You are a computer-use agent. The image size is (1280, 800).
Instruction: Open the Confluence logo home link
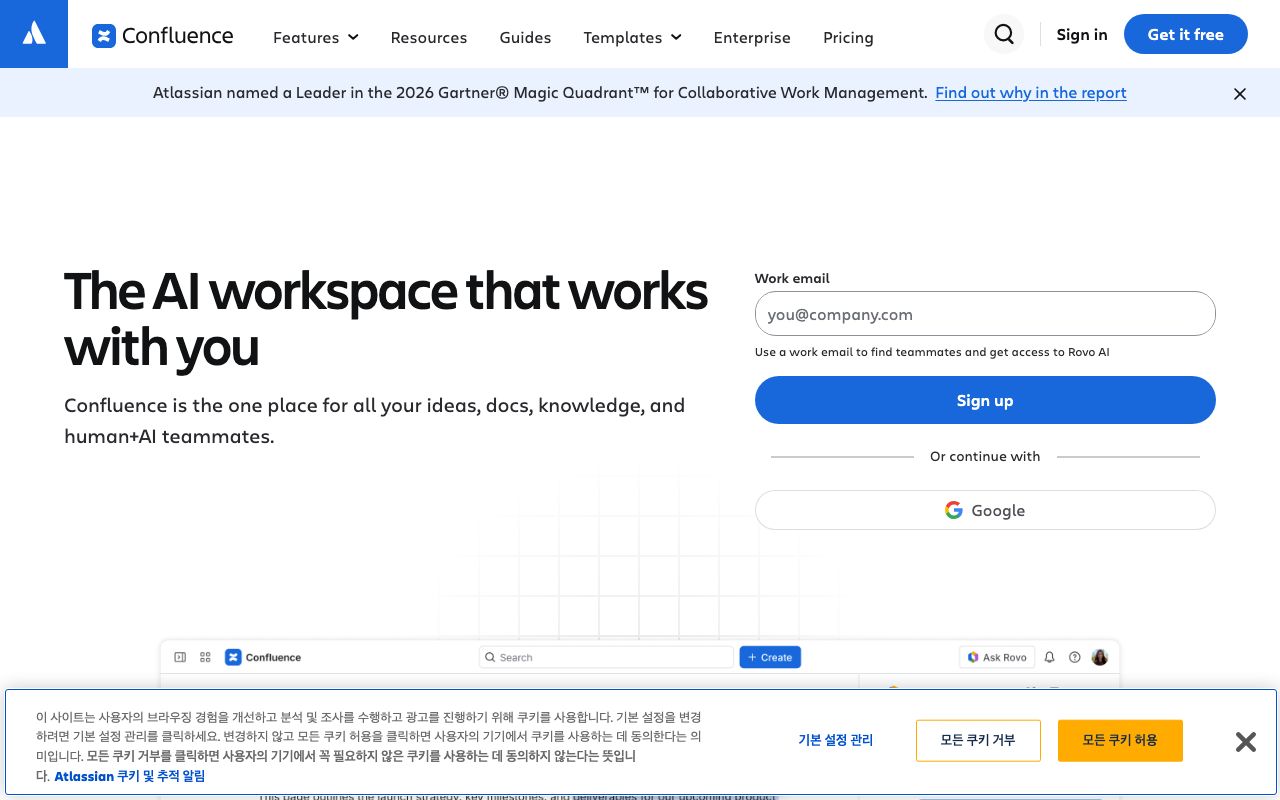(162, 36)
